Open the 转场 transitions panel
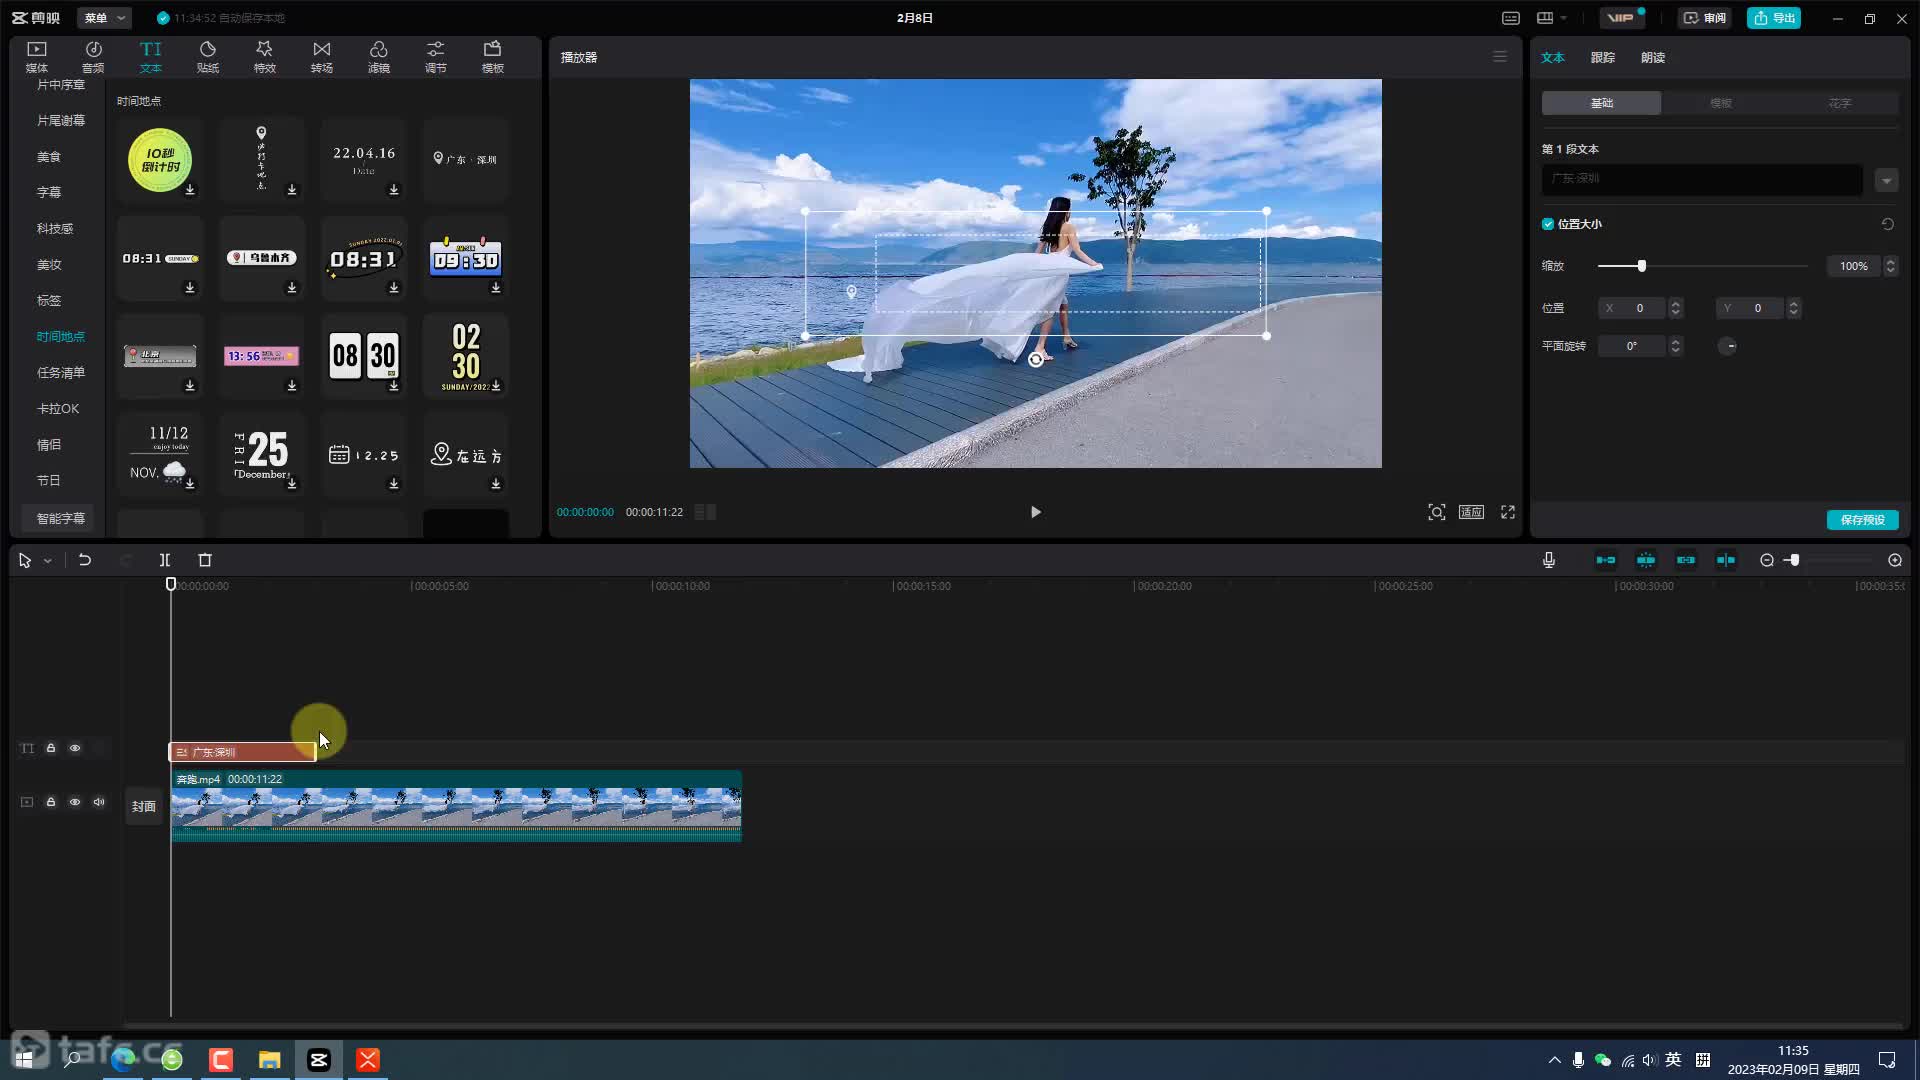This screenshot has height=1080, width=1920. coord(322,57)
